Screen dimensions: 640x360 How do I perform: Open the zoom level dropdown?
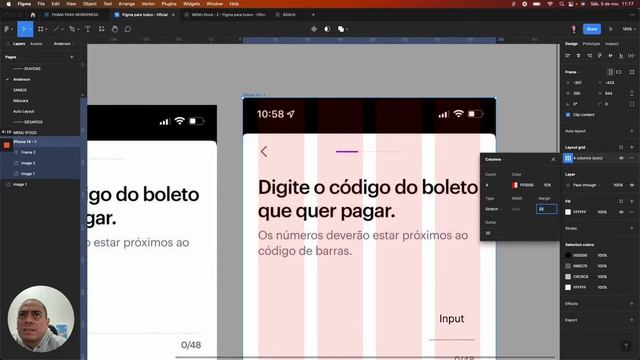[x=628, y=29]
